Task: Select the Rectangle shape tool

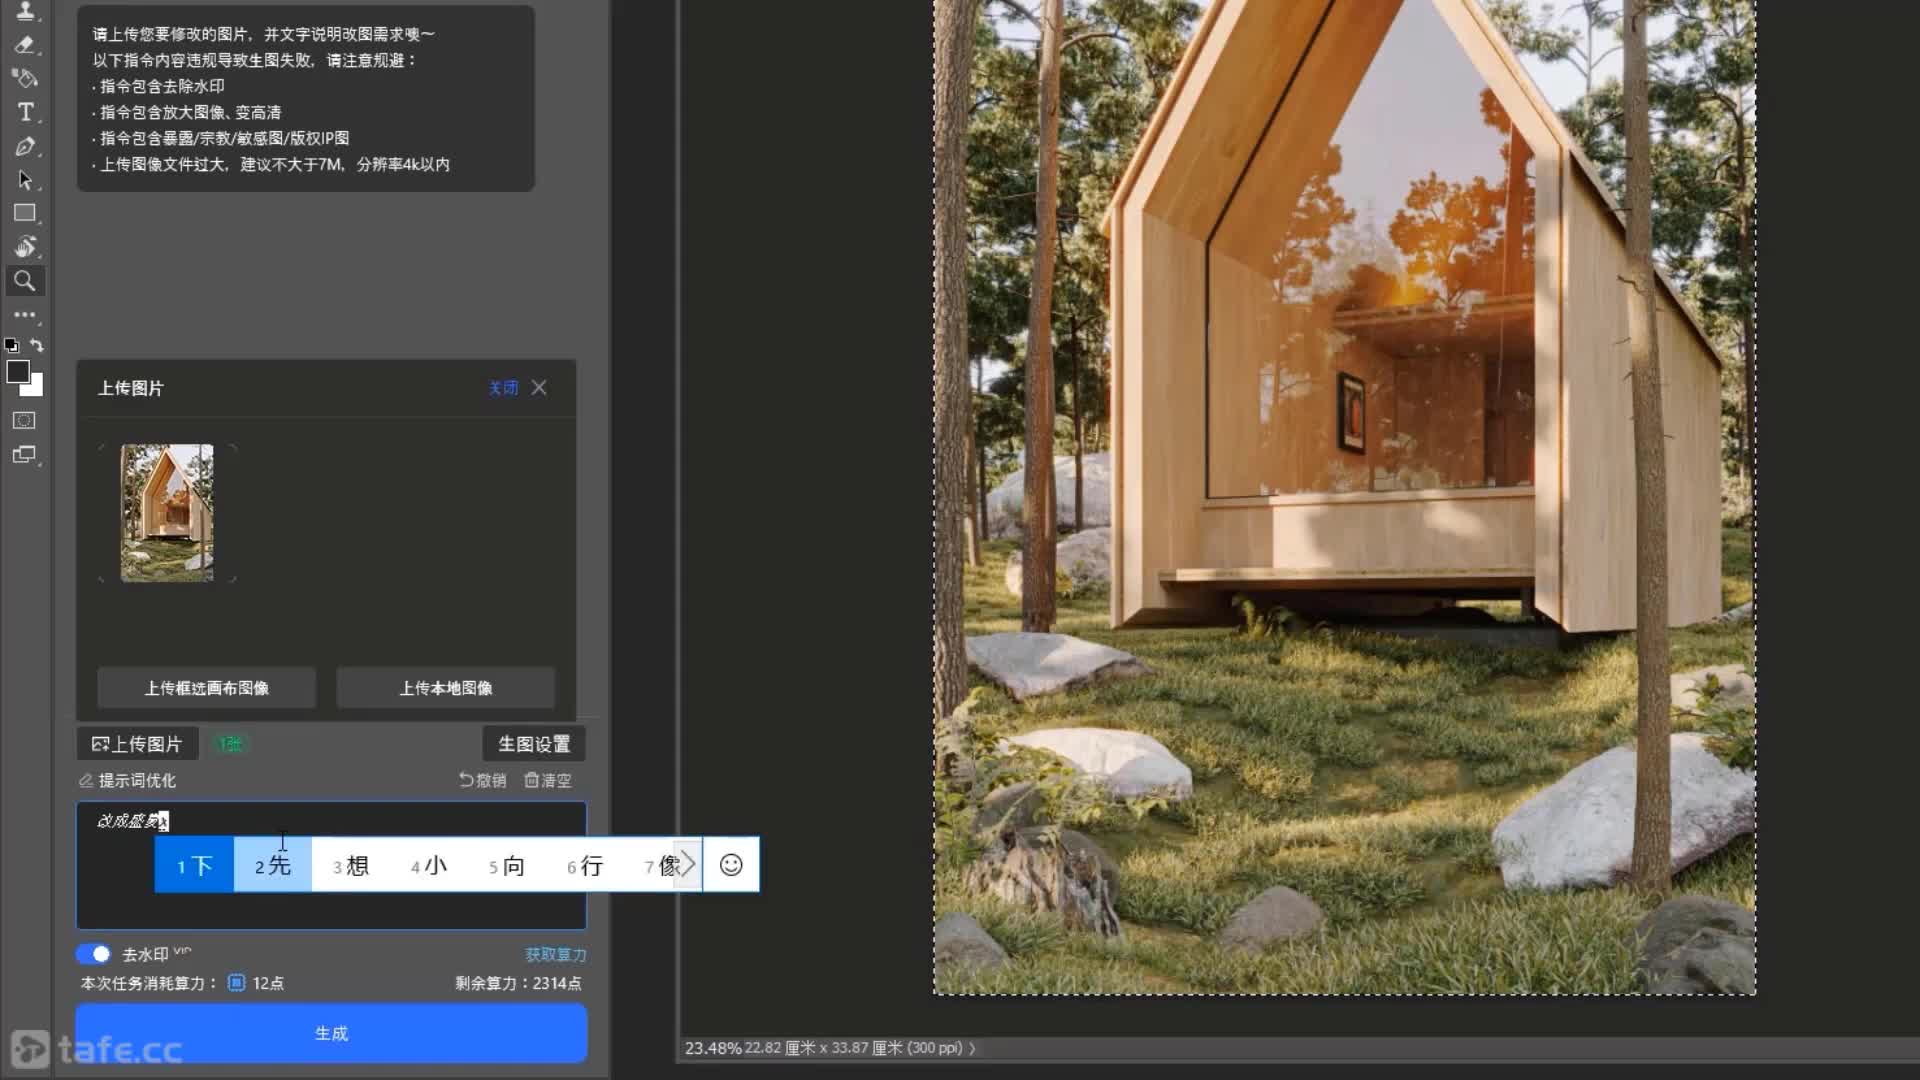Action: click(25, 213)
